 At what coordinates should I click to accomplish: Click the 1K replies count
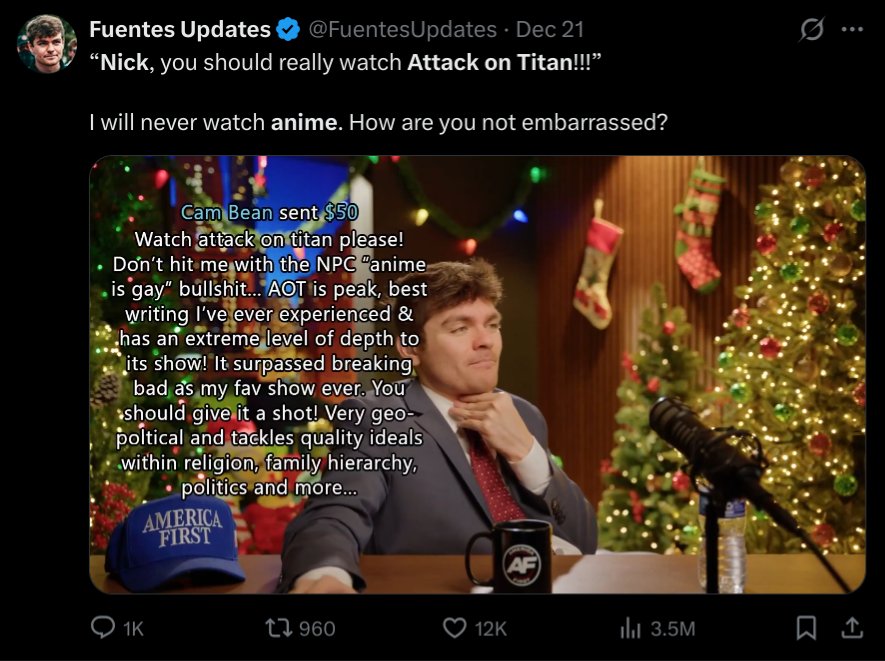pos(133,629)
